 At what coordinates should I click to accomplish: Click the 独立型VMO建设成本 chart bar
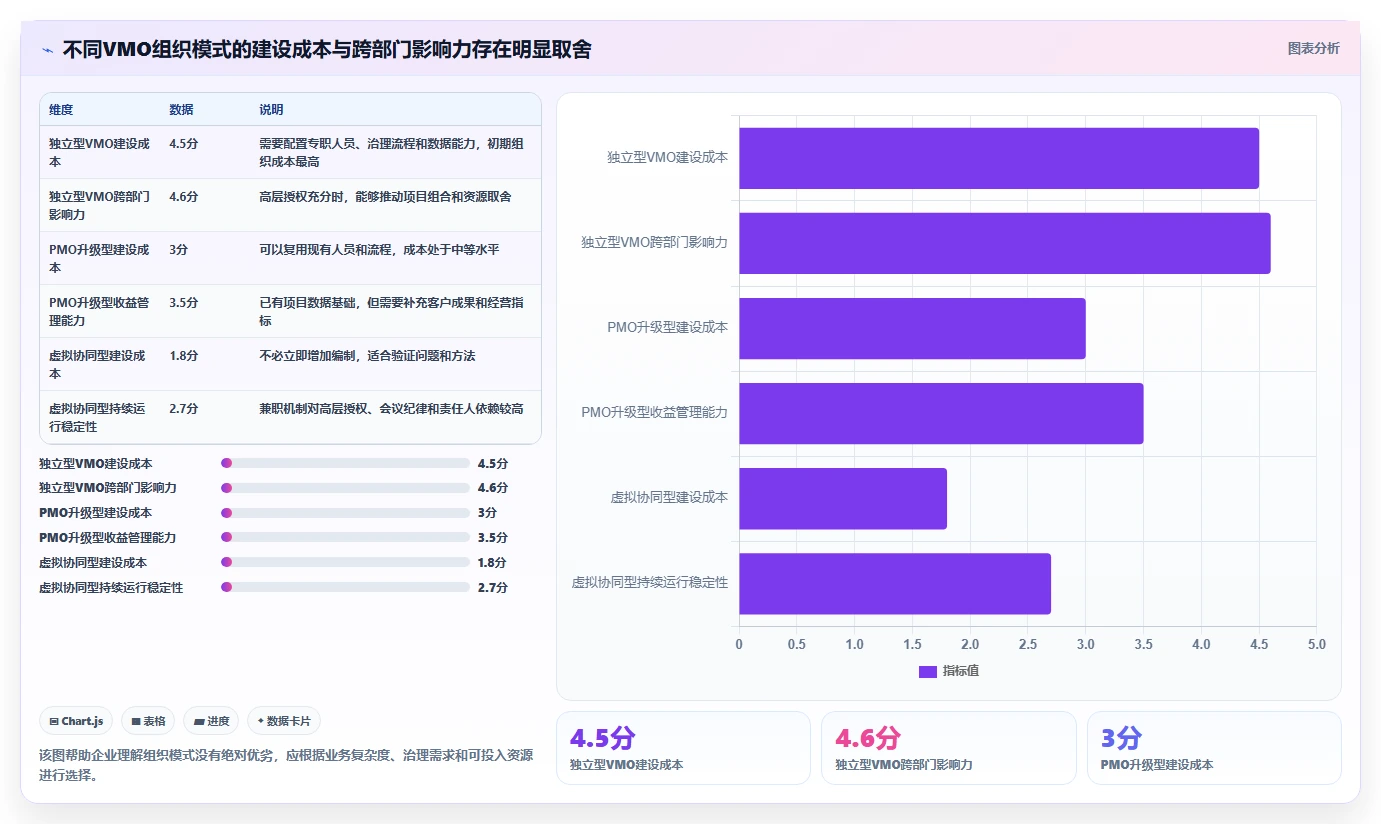coord(999,158)
